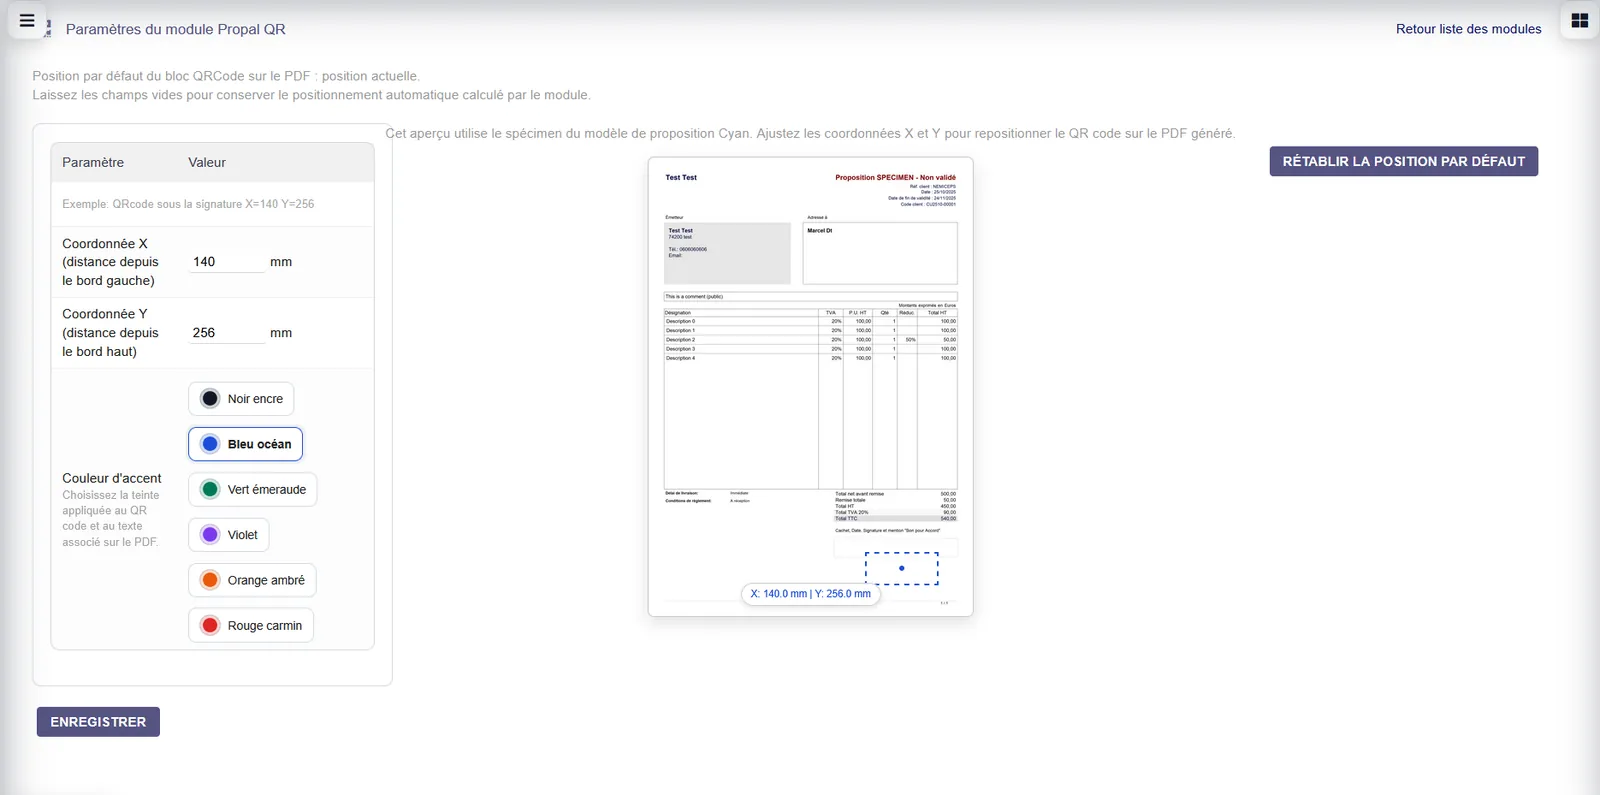Screen dimensions: 1600x795
Task: Open the Retour liste des modules link
Action: (x=1468, y=29)
